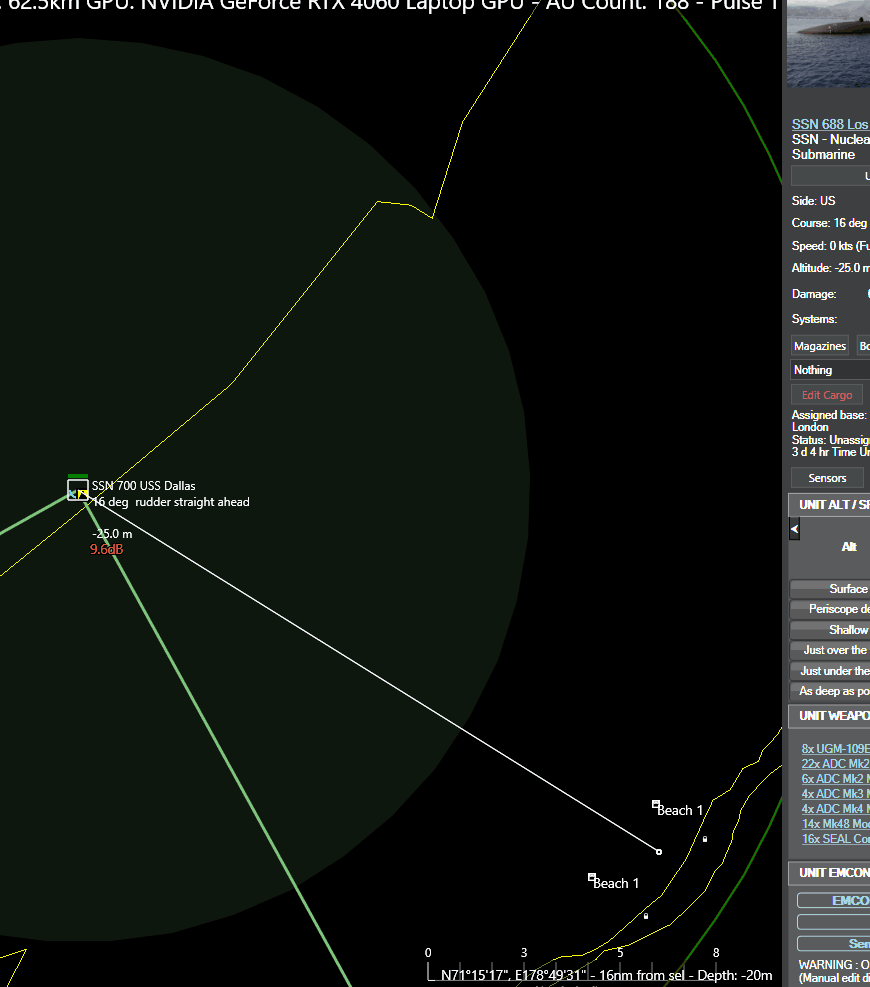Click the lock icon below lower Beach 1

(x=646, y=916)
